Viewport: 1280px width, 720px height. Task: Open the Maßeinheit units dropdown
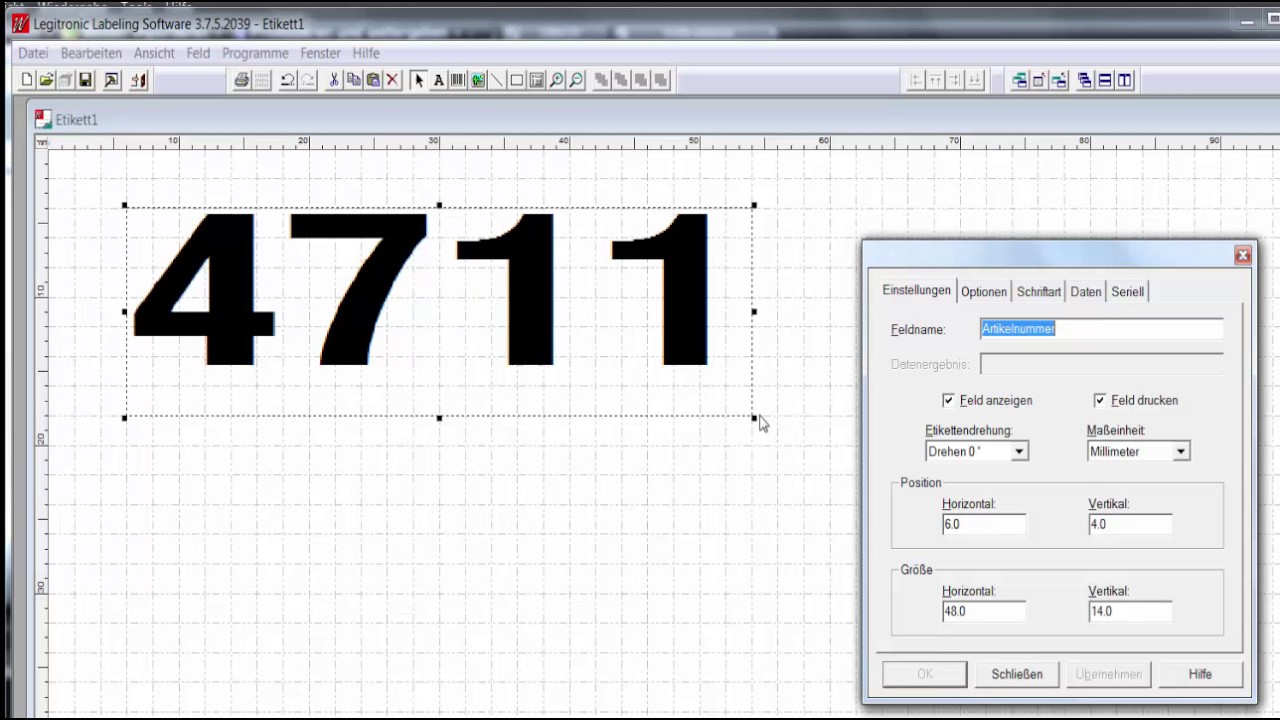coord(1180,451)
